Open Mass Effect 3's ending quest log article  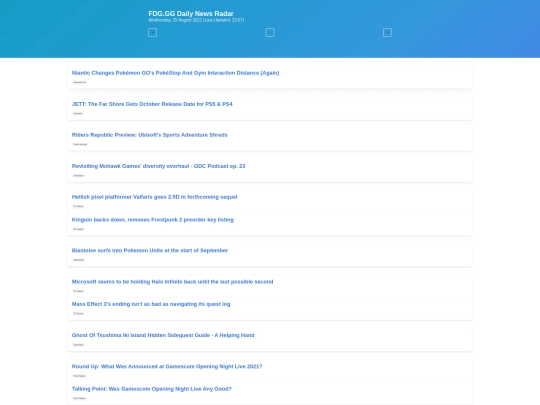click(x=151, y=304)
